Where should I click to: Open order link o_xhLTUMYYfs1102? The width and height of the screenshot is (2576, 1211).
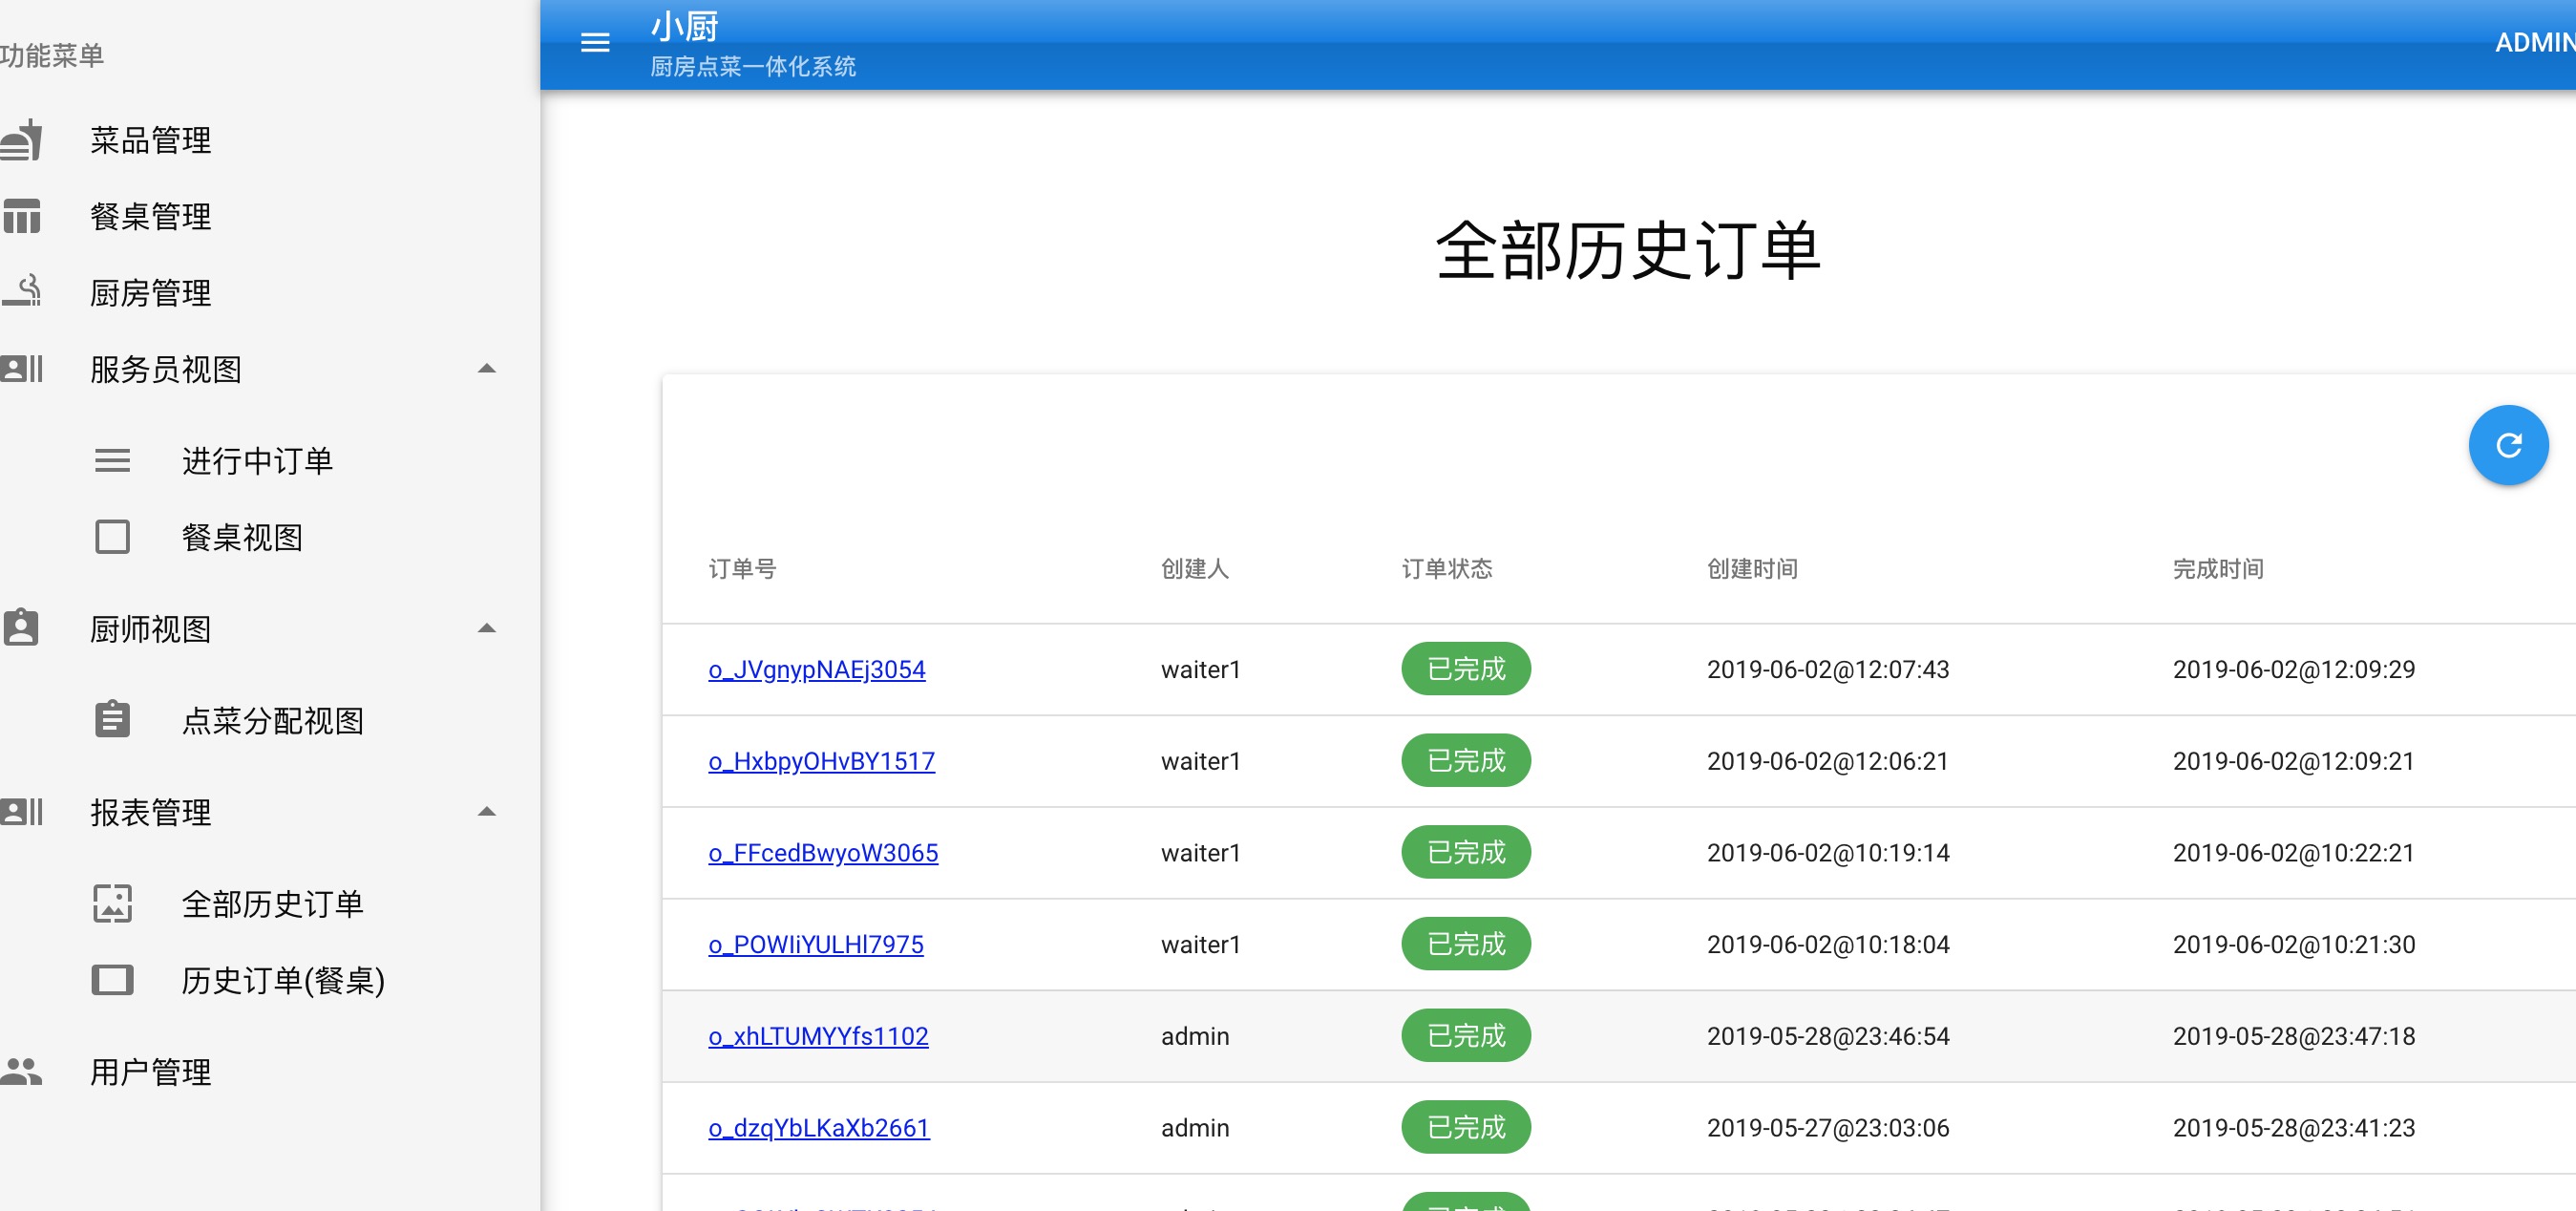(x=817, y=1036)
